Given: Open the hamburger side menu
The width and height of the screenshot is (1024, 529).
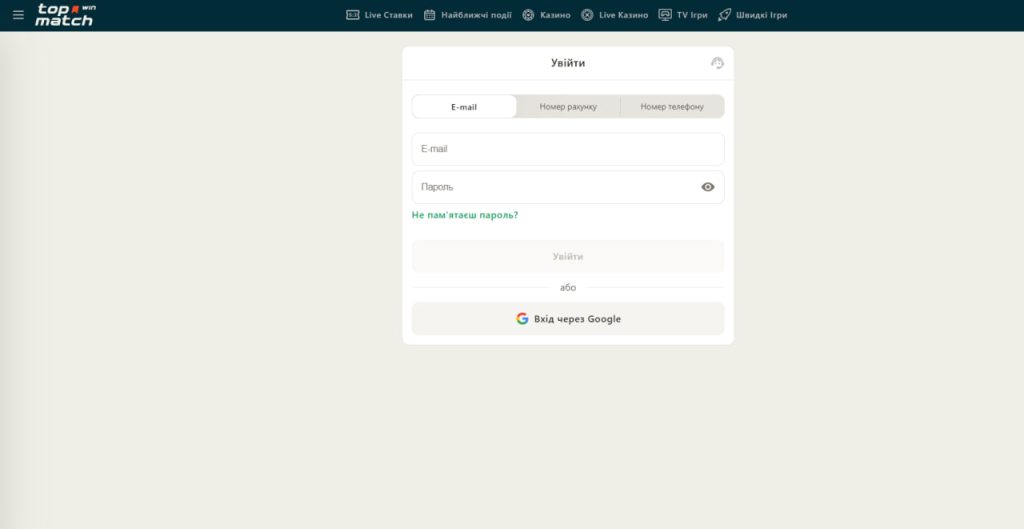Looking at the screenshot, I should 18,15.
